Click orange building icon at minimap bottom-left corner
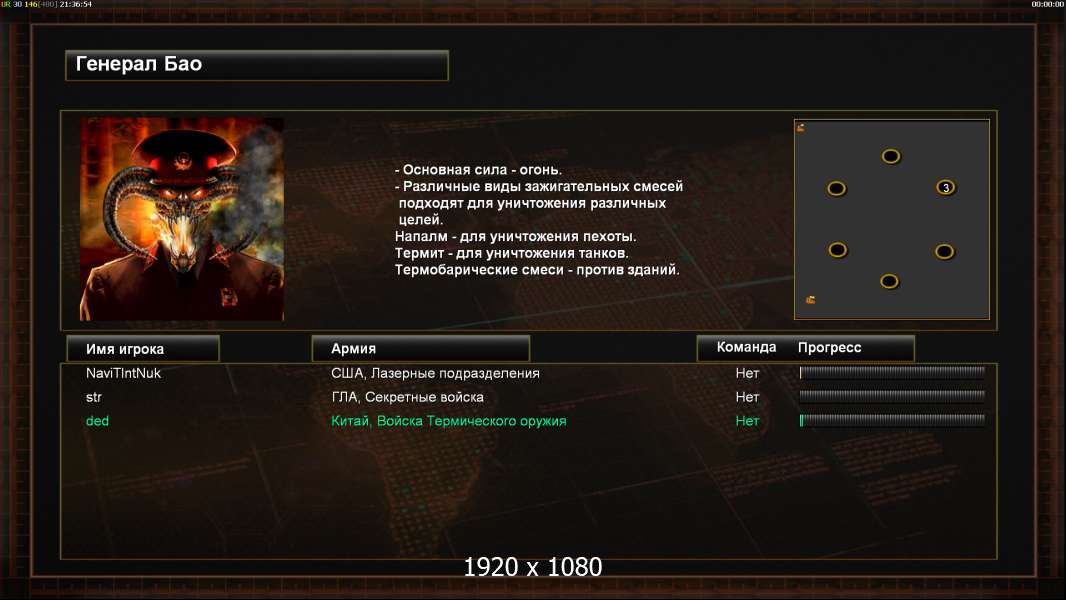1066x600 pixels. 810,300
